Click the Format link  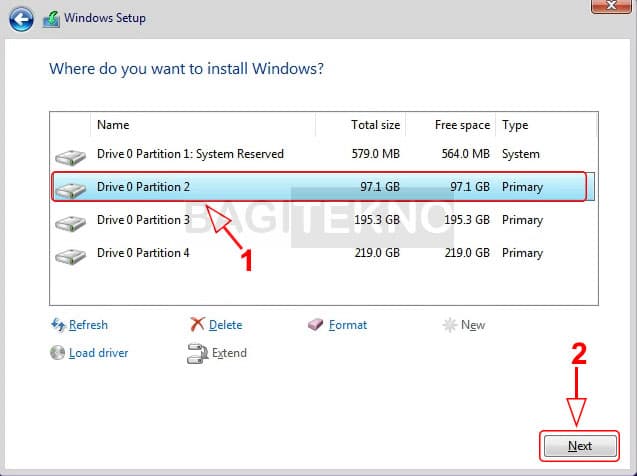(x=348, y=325)
